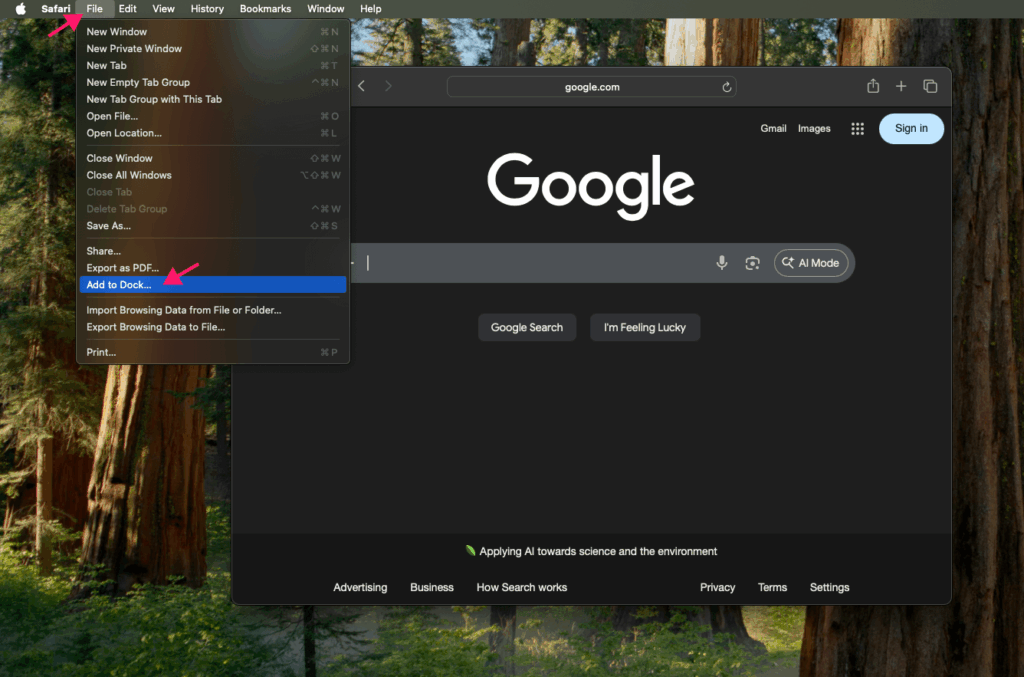Open the Settings footer link

tap(829, 587)
